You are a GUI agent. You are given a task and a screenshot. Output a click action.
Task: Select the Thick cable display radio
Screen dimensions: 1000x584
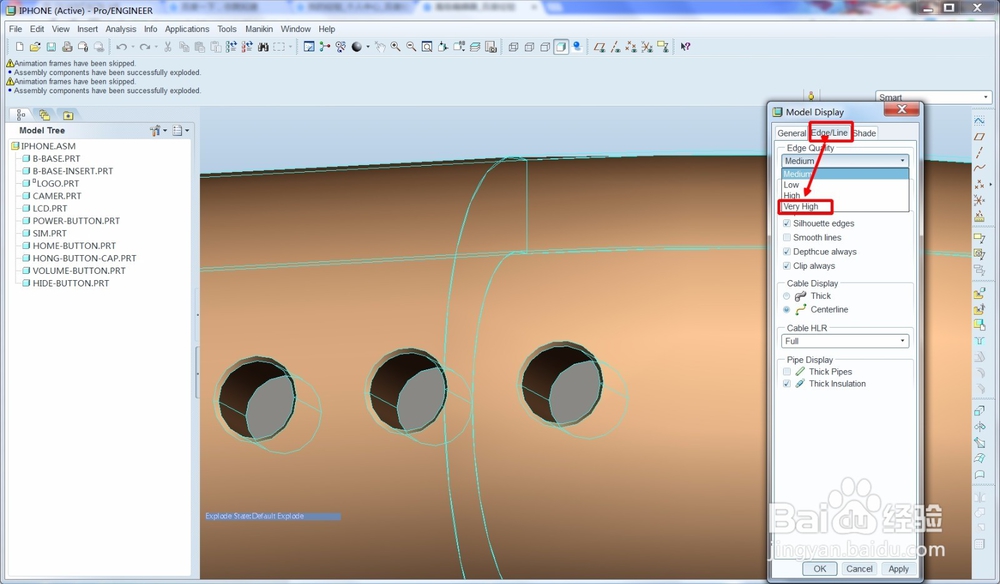coord(786,296)
